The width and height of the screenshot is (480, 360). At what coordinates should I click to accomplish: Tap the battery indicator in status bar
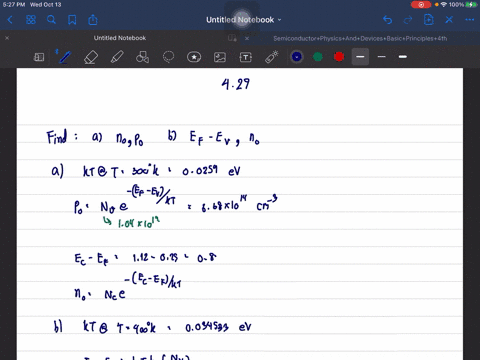[x=471, y=5]
